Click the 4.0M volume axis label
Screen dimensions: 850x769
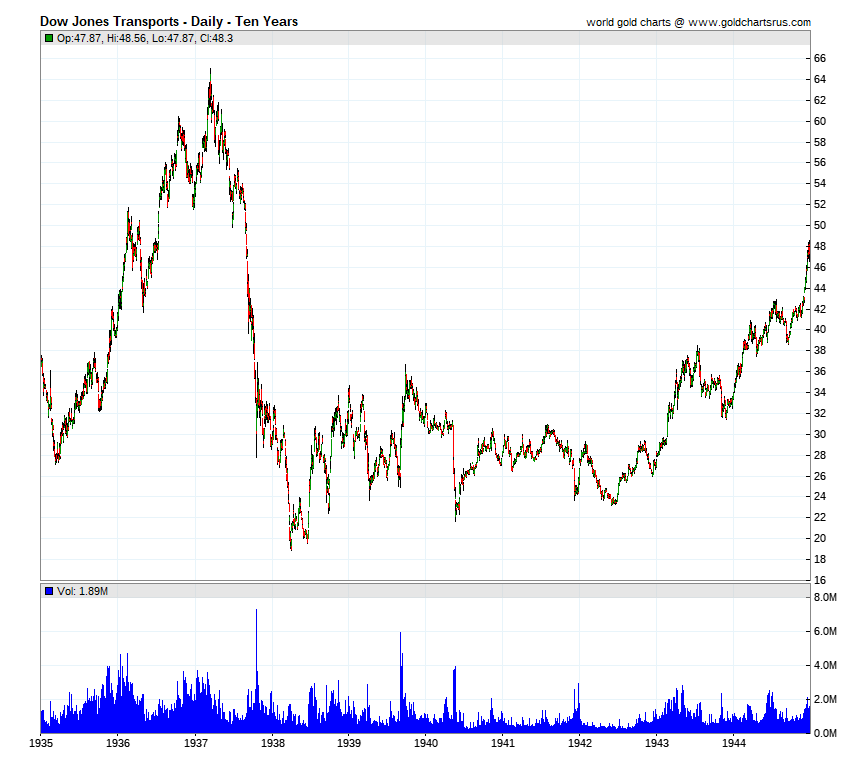pos(825,666)
